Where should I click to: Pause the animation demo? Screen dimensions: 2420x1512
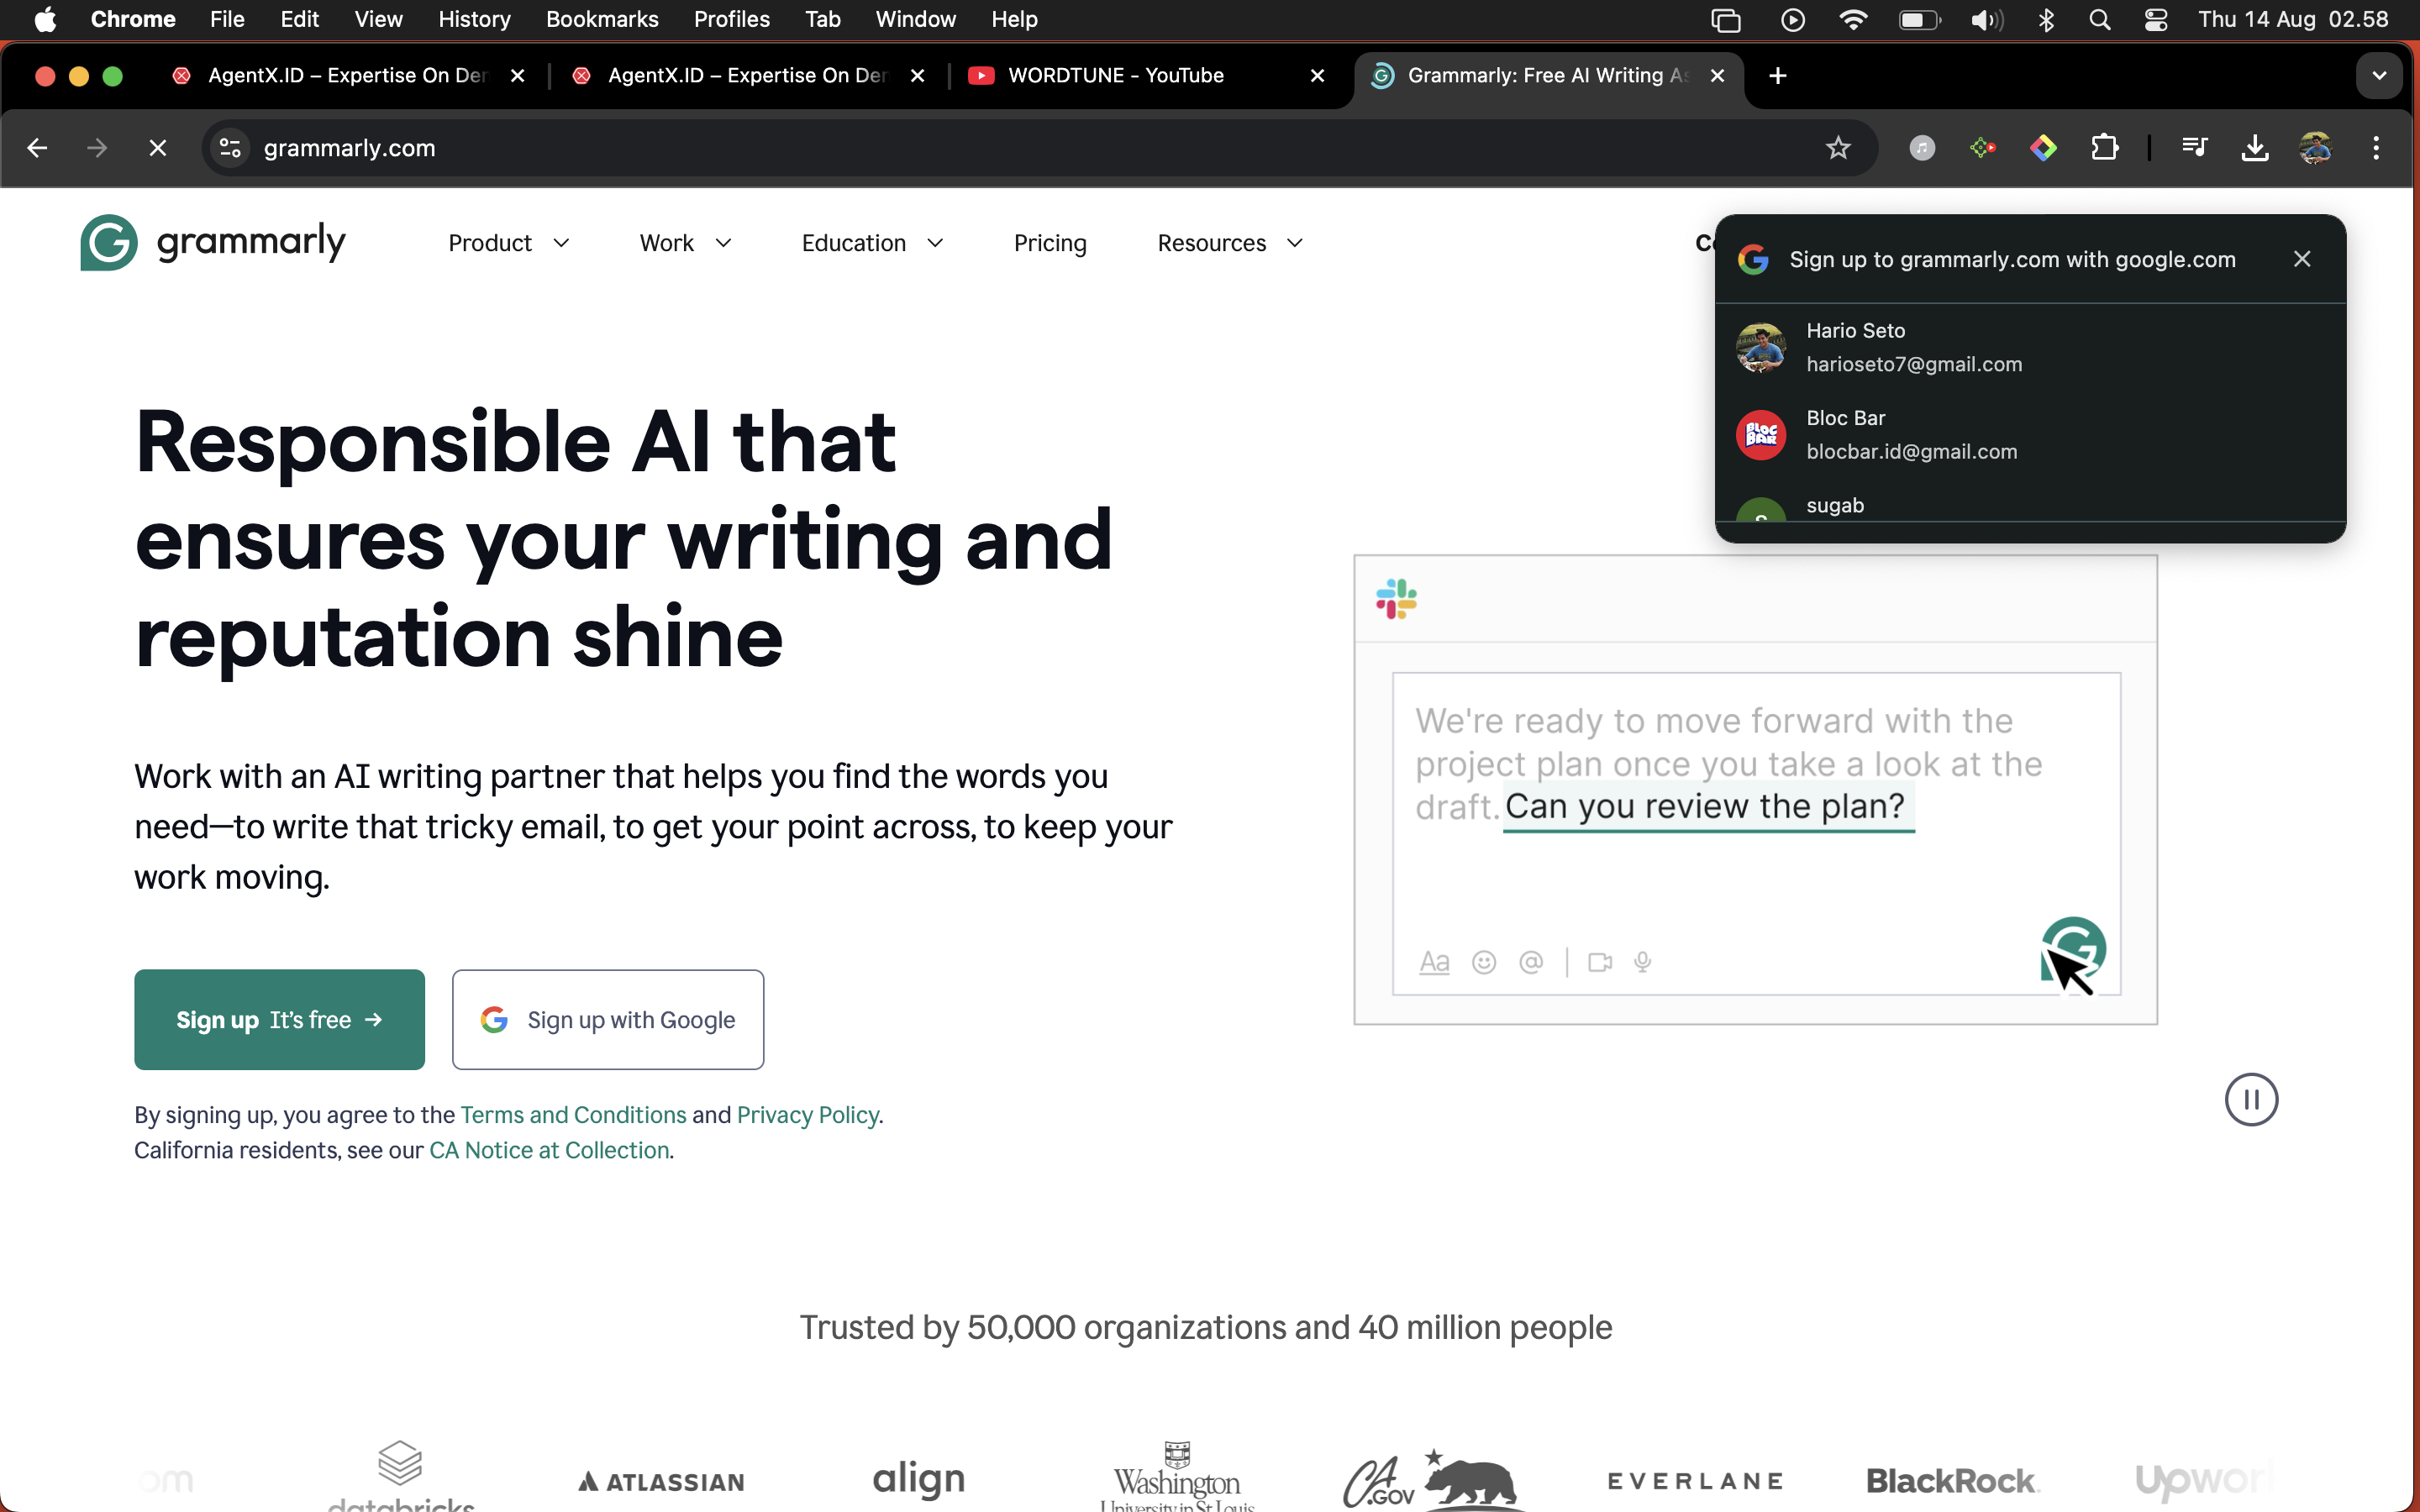coord(2250,1099)
